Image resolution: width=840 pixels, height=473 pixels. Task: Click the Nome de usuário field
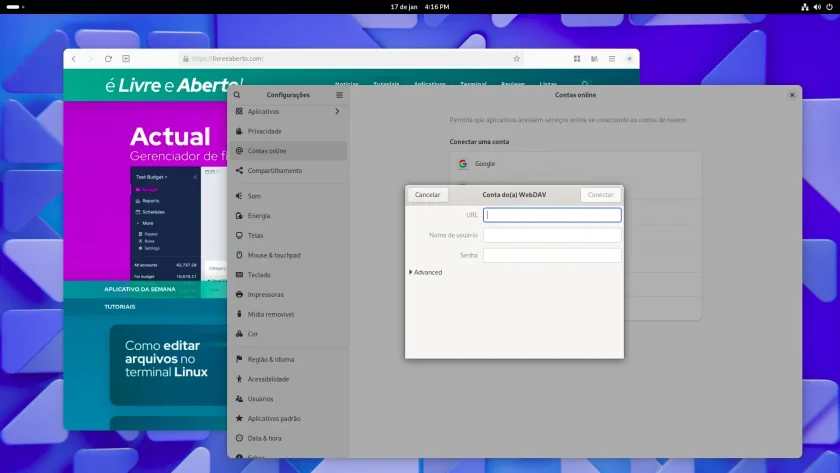tap(552, 235)
